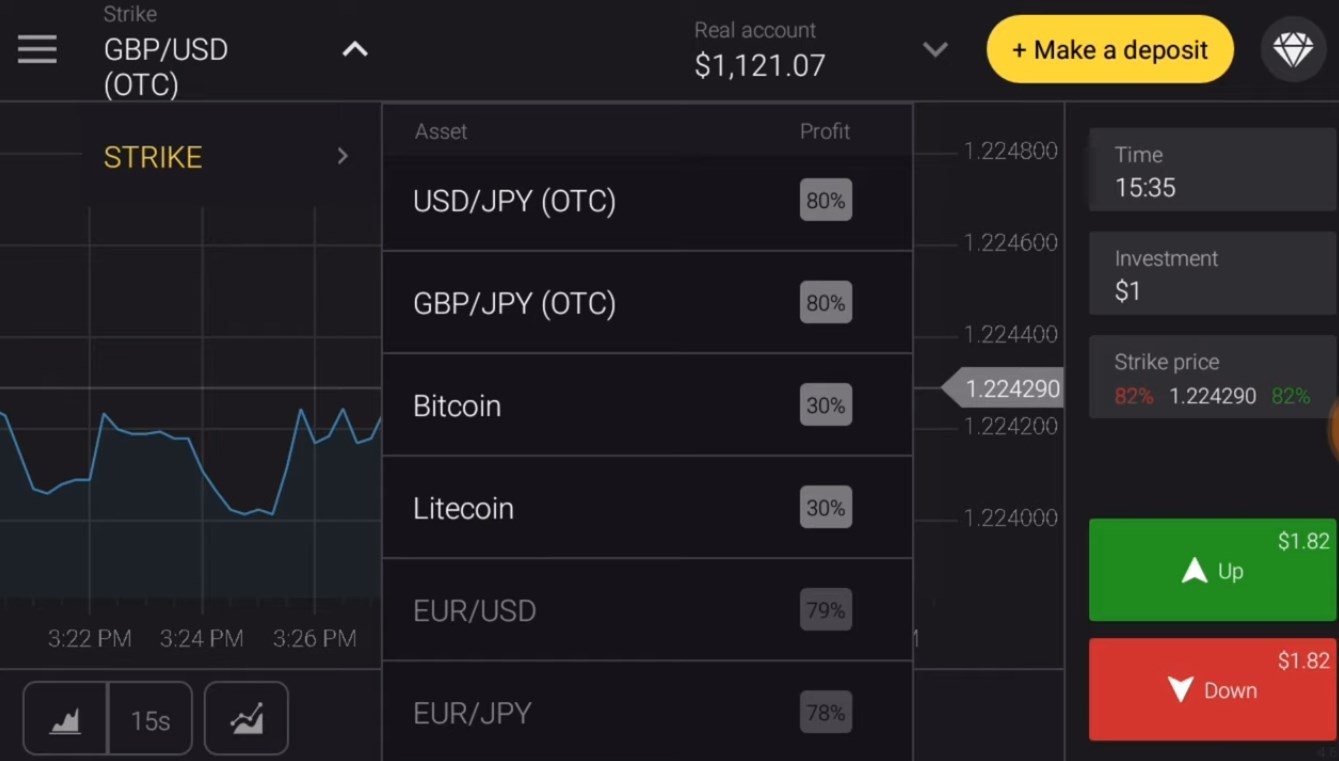The image size is (1339, 761).
Task: Select USD/JPY (OTC) asset
Action: click(x=647, y=201)
